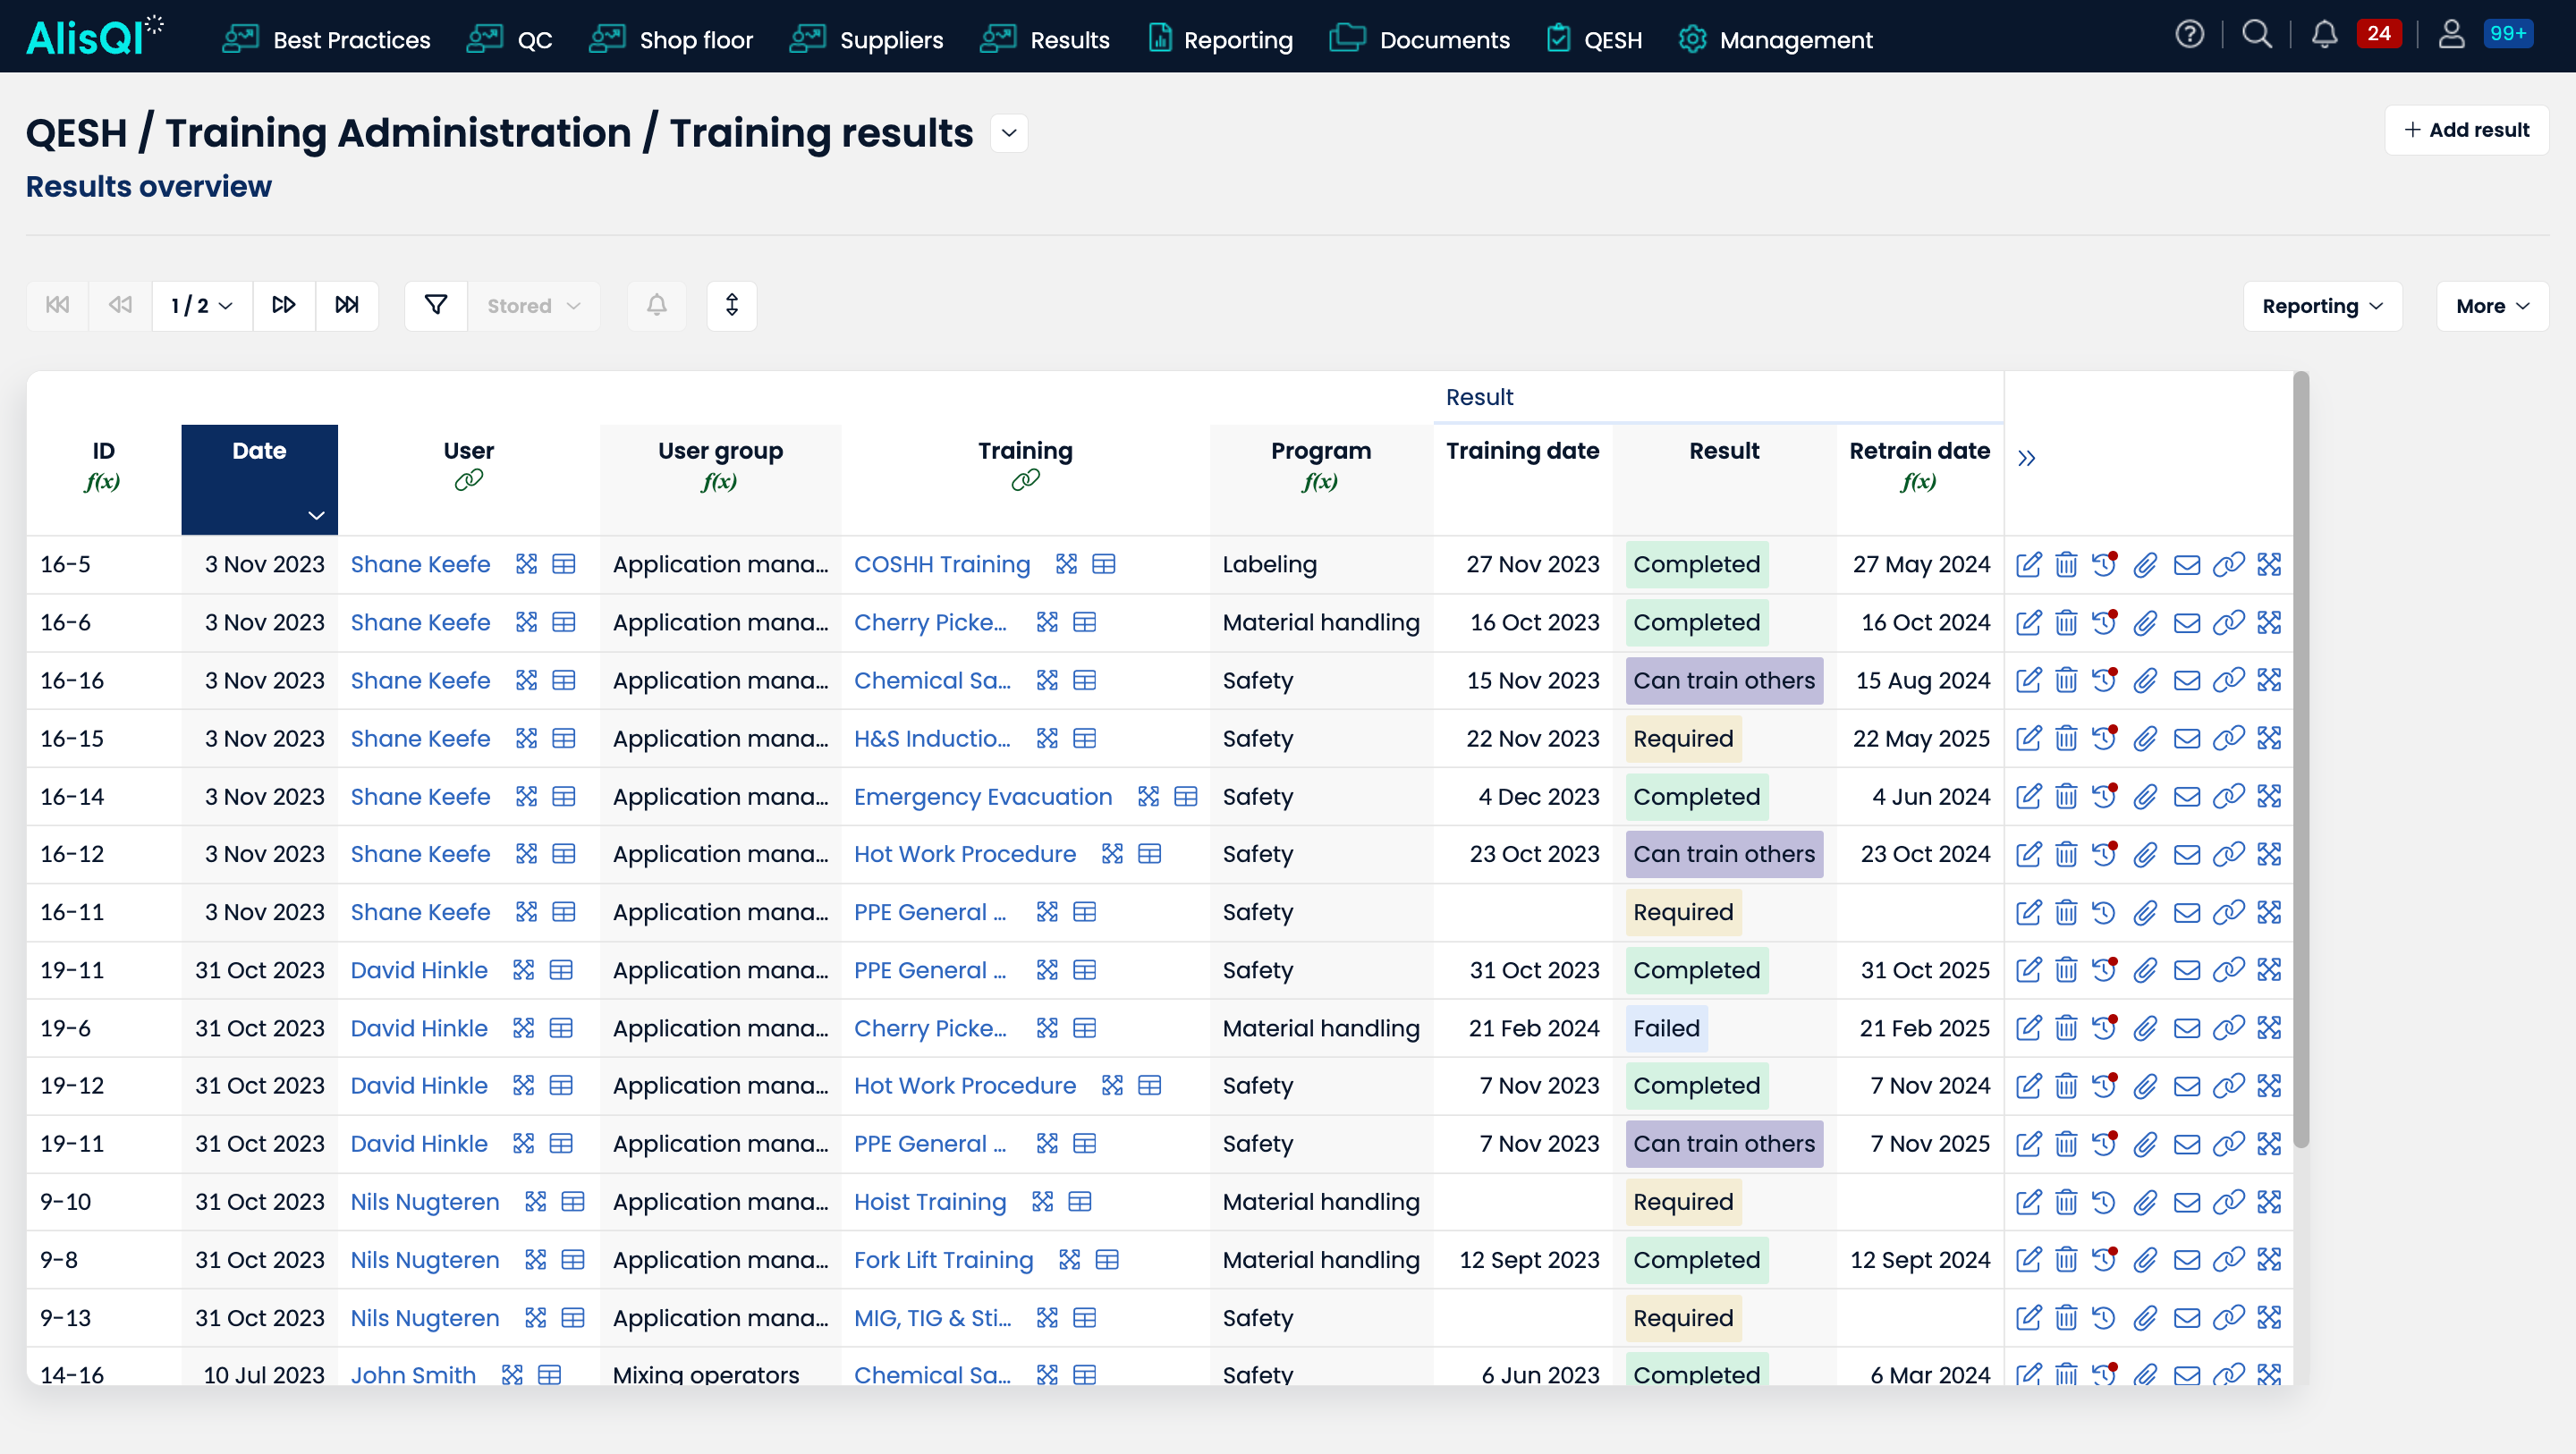This screenshot has width=2576, height=1454.
Task: Open the notifications bell in top bar
Action: [x=2325, y=36]
